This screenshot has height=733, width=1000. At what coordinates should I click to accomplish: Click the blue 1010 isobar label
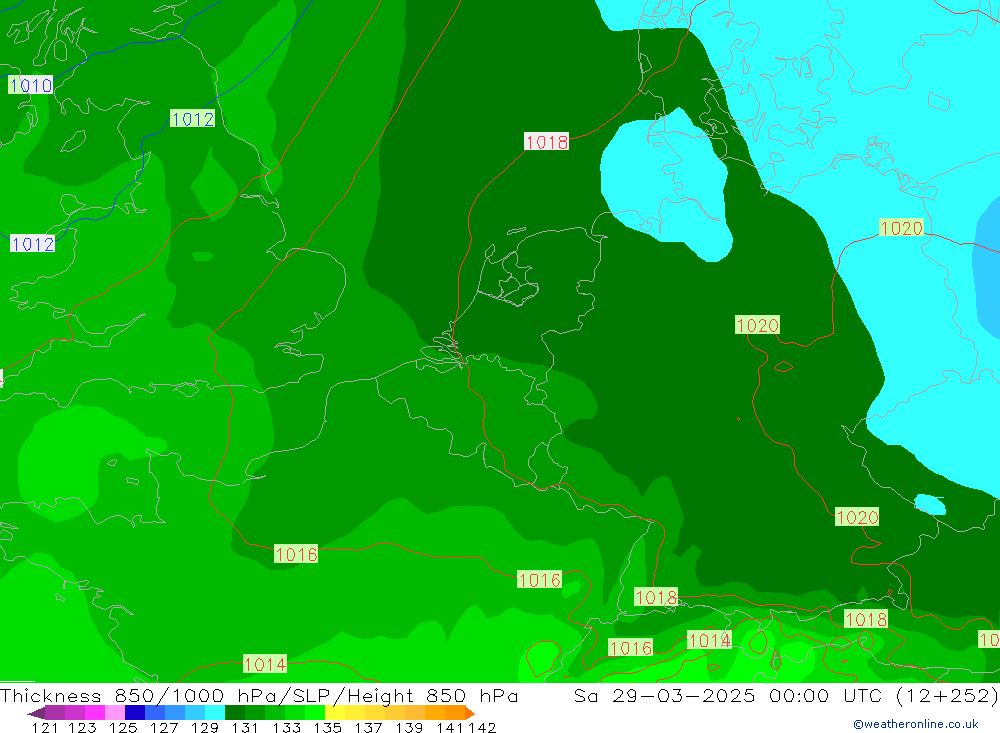pyautogui.click(x=31, y=85)
